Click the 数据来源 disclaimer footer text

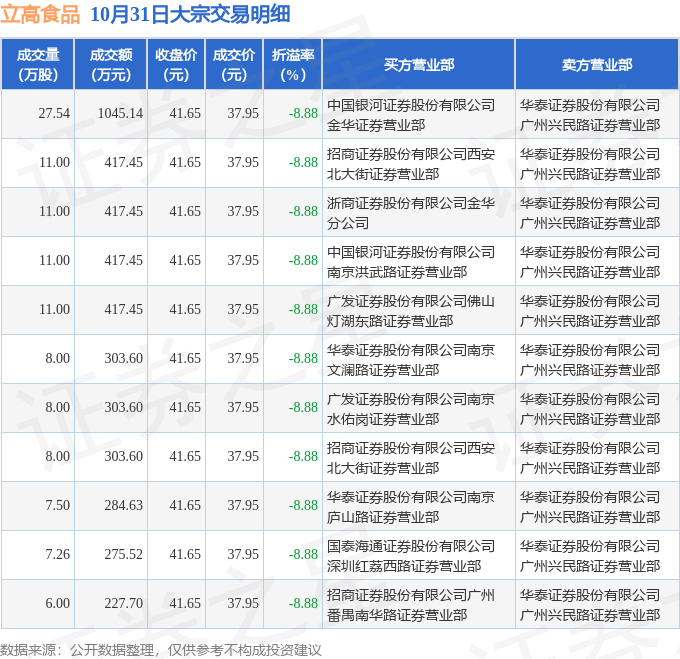pyautogui.click(x=161, y=649)
